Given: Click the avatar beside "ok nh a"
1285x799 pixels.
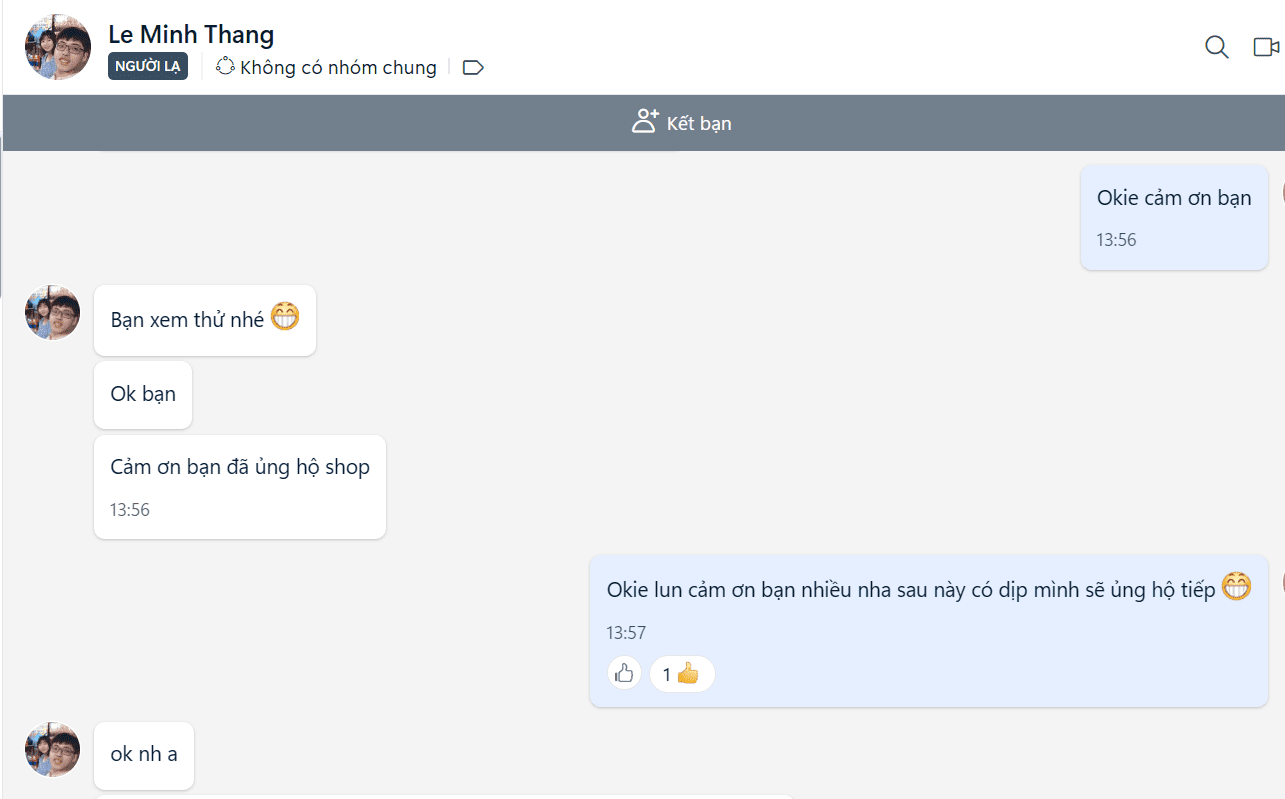Looking at the screenshot, I should click(52, 750).
